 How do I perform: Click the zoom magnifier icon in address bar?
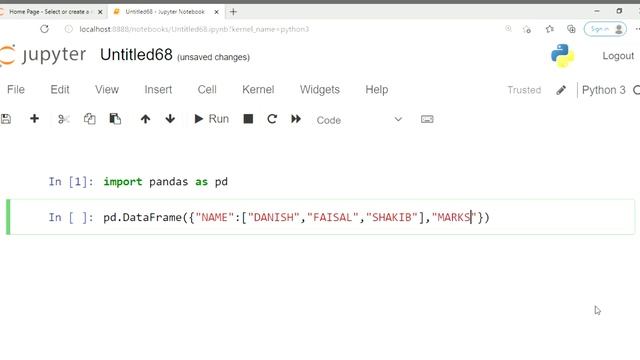point(508,29)
